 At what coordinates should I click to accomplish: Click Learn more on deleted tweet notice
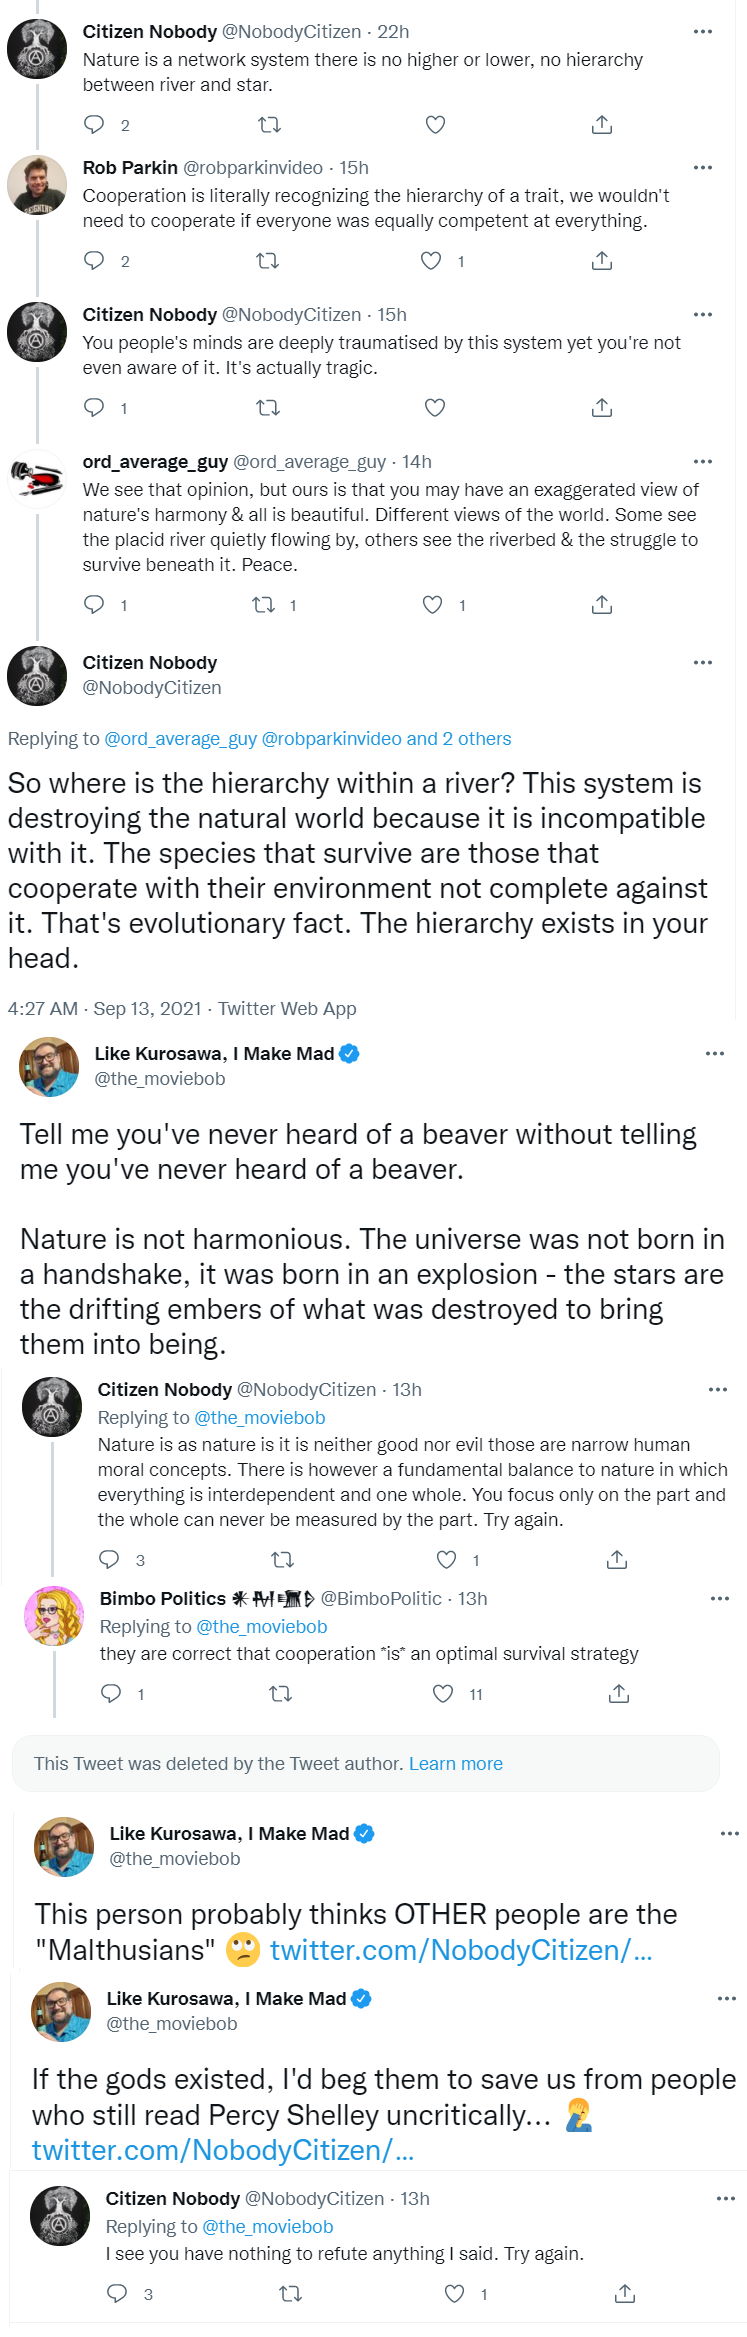pyautogui.click(x=455, y=1763)
